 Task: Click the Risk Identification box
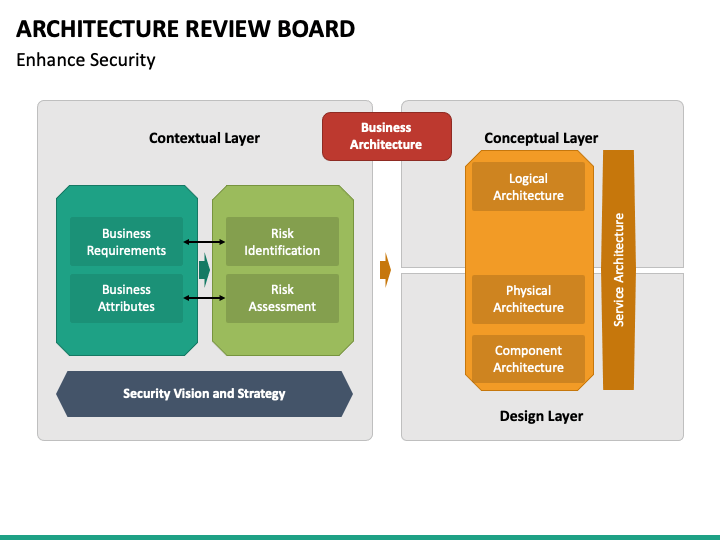click(x=282, y=242)
